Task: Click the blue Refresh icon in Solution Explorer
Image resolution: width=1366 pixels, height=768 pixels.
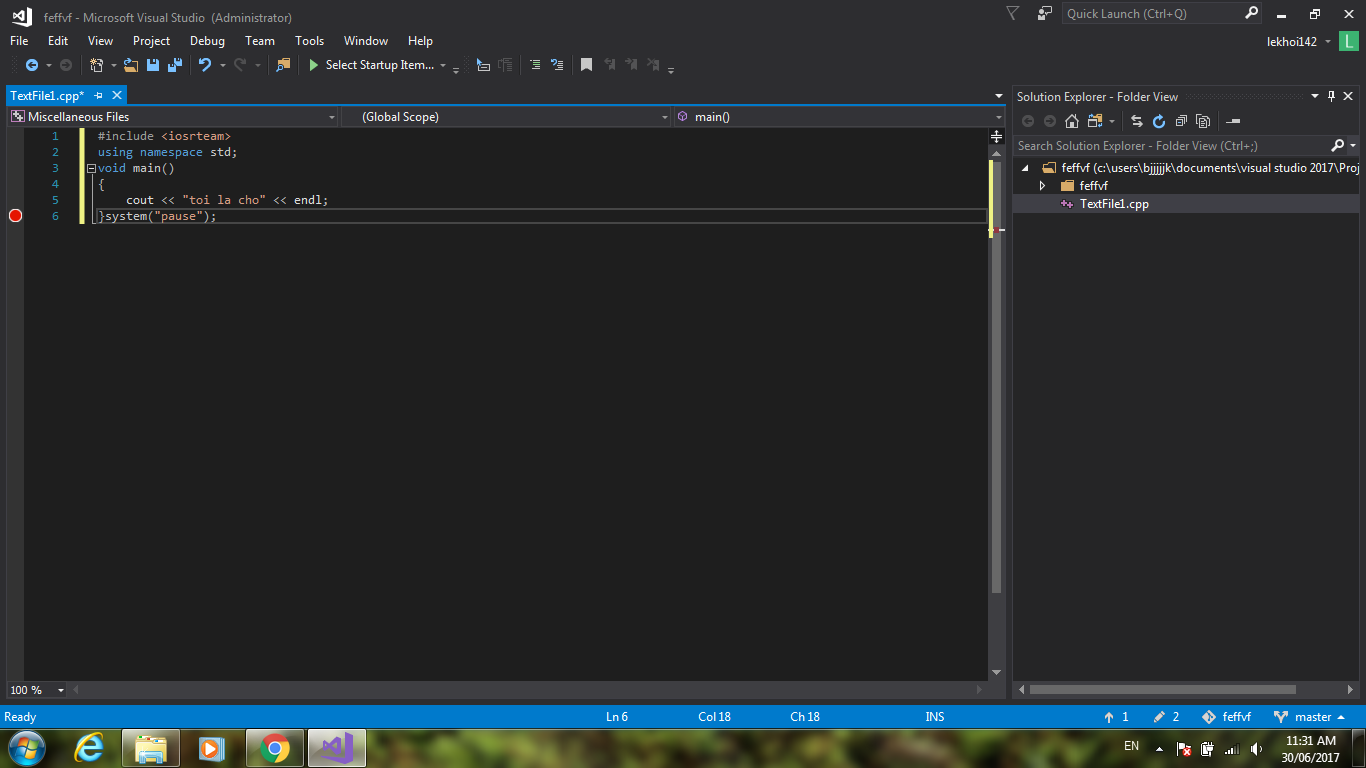Action: pos(1159,121)
